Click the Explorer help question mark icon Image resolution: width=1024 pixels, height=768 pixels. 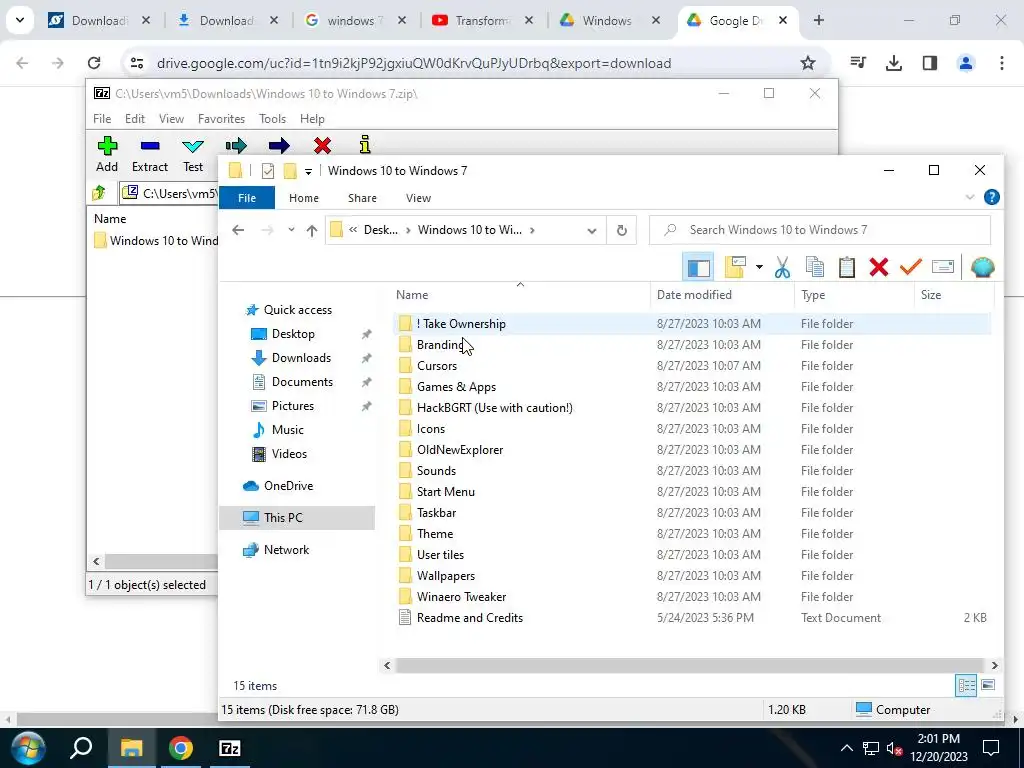[x=991, y=197]
